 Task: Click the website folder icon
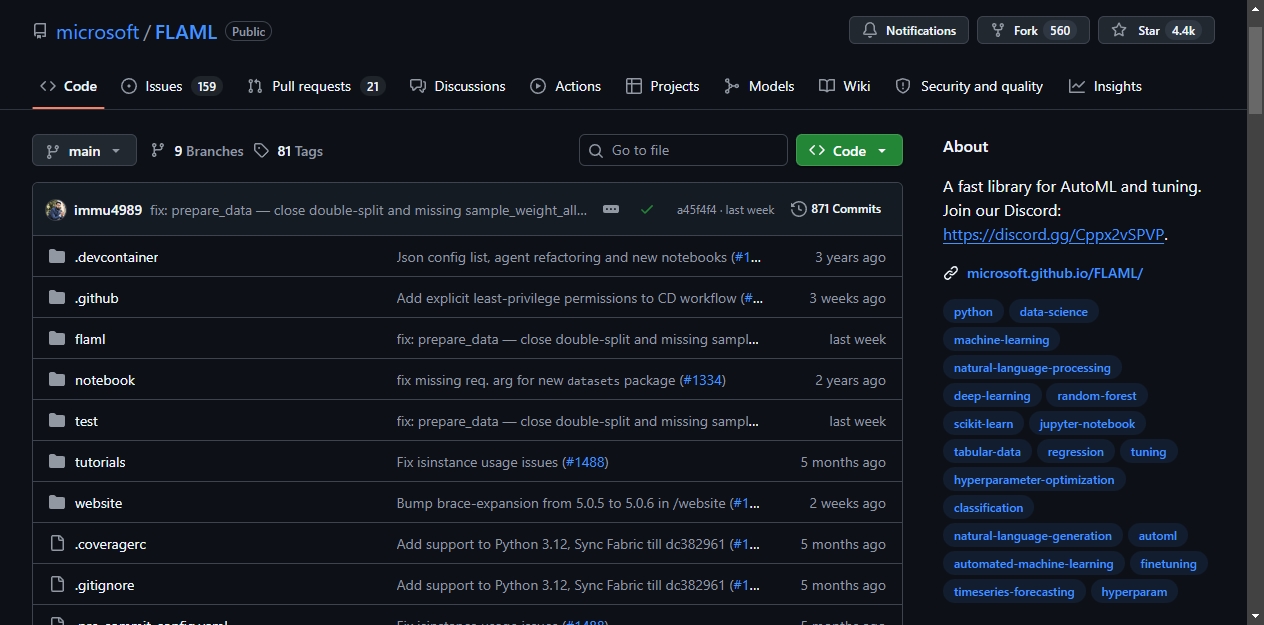click(x=57, y=503)
